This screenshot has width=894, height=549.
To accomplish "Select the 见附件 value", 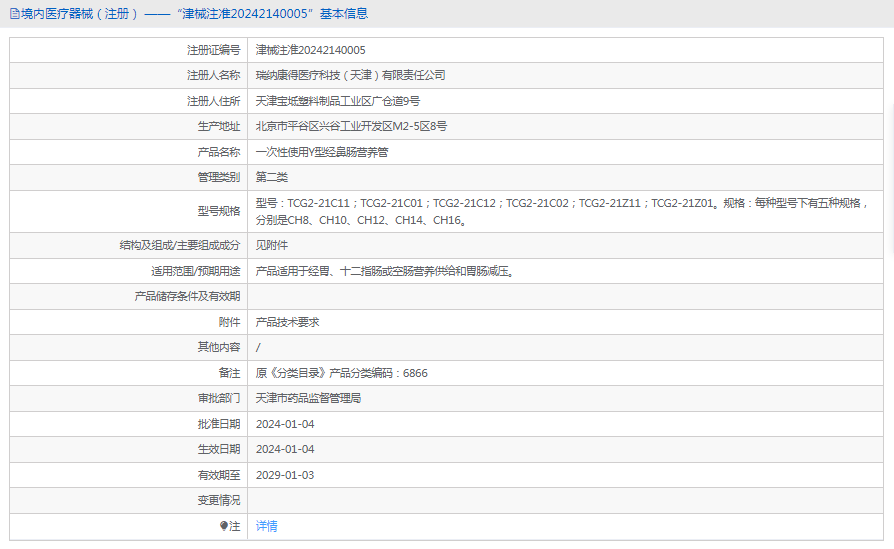I will pos(271,245).
